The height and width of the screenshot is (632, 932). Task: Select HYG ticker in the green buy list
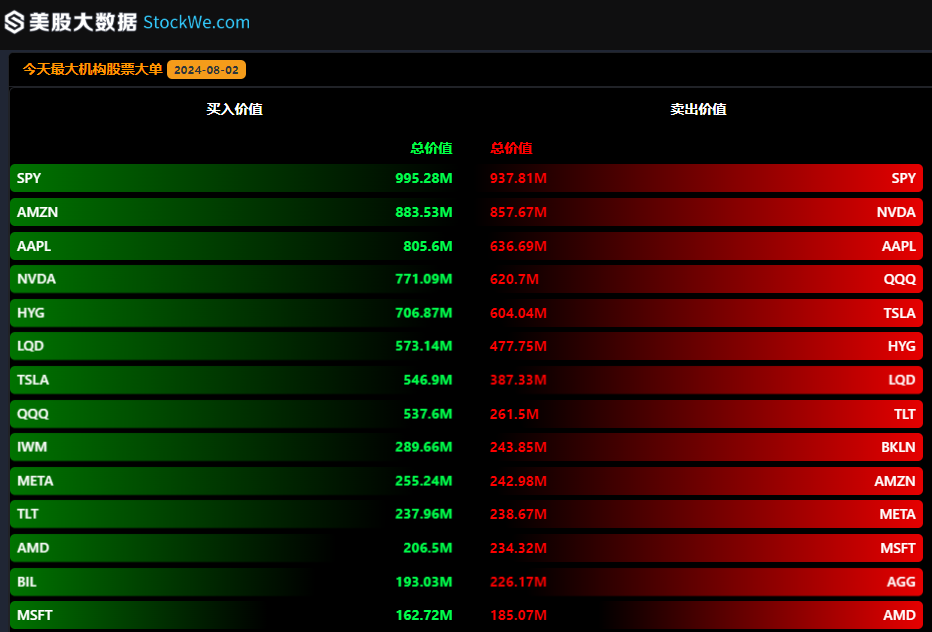pyautogui.click(x=31, y=313)
